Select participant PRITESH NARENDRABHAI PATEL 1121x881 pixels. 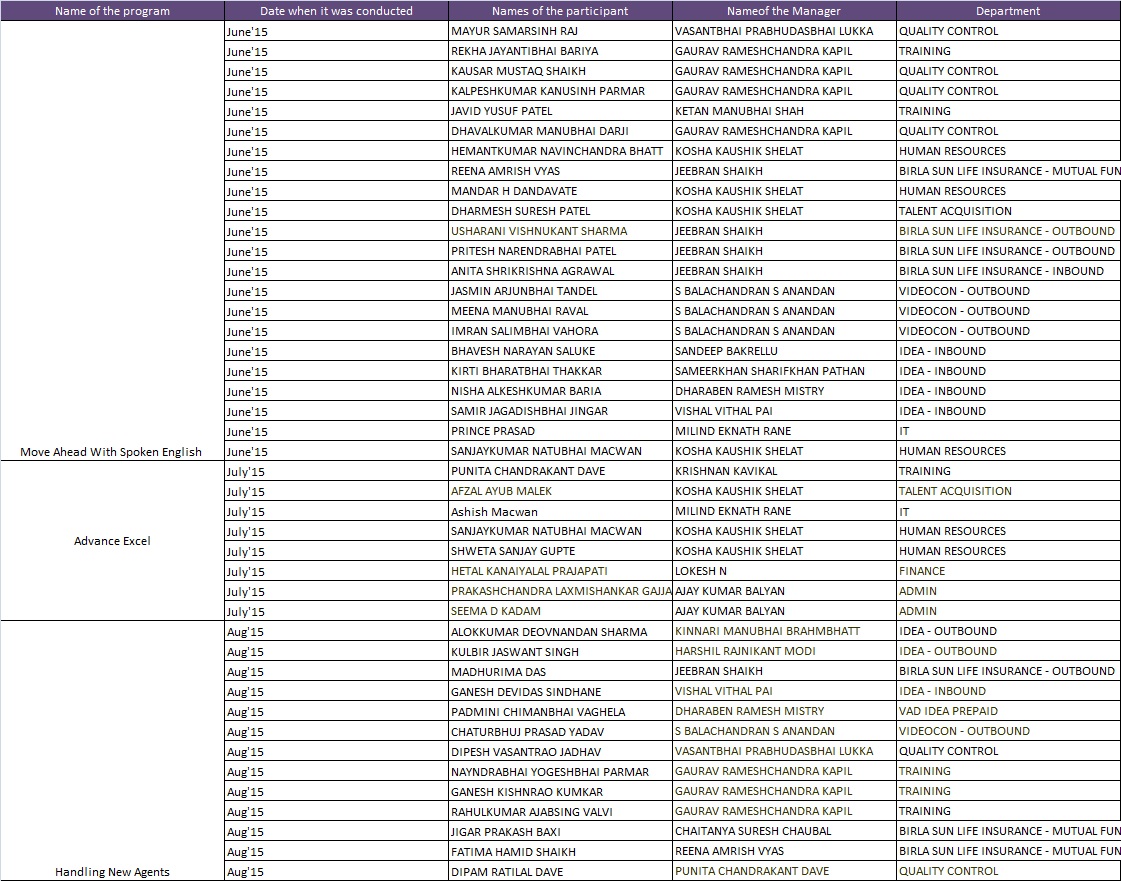[x=560, y=251]
